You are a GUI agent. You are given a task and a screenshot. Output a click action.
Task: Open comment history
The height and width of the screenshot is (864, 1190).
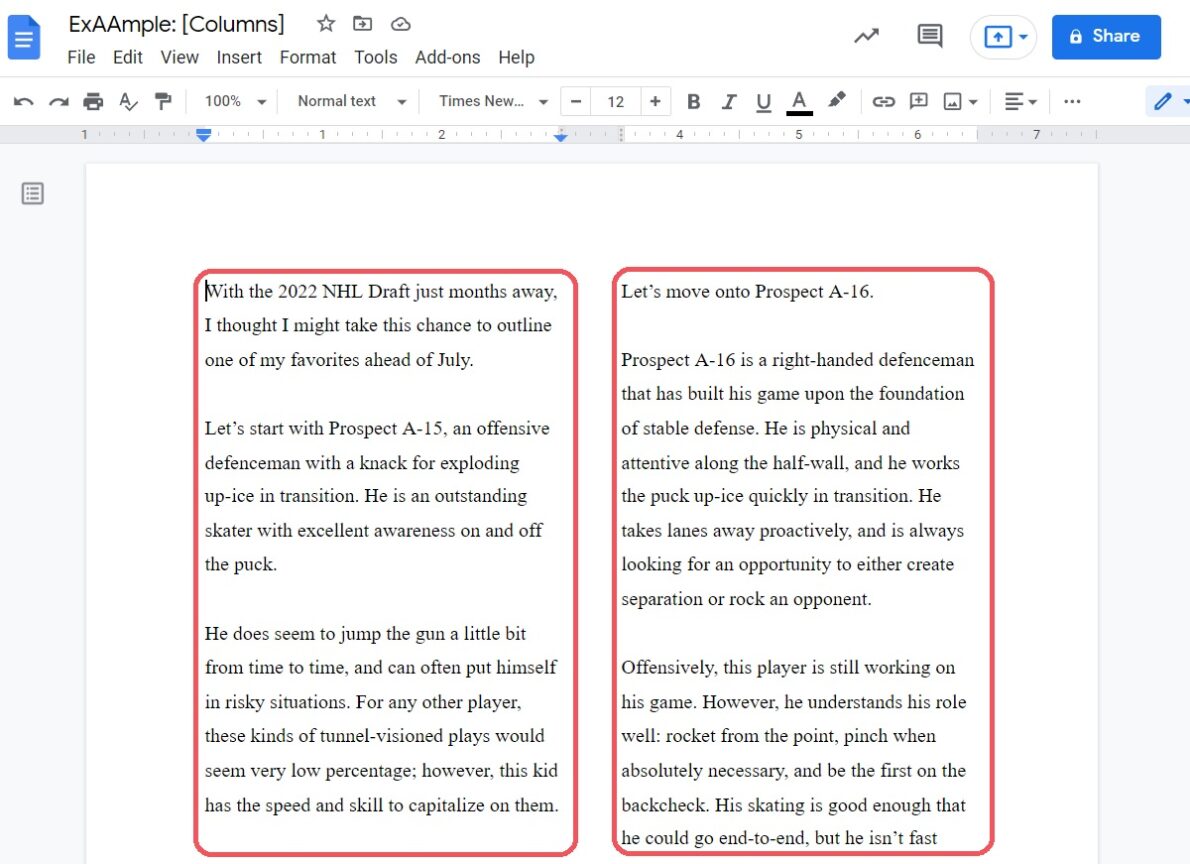coord(929,36)
